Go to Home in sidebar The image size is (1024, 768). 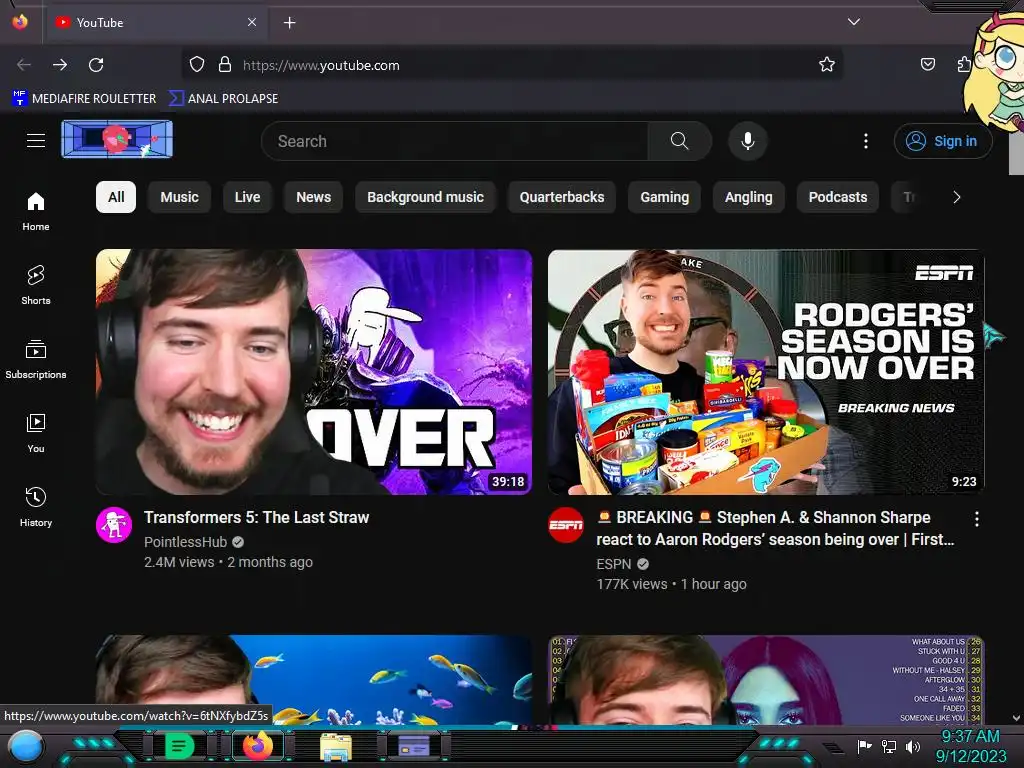coord(36,212)
